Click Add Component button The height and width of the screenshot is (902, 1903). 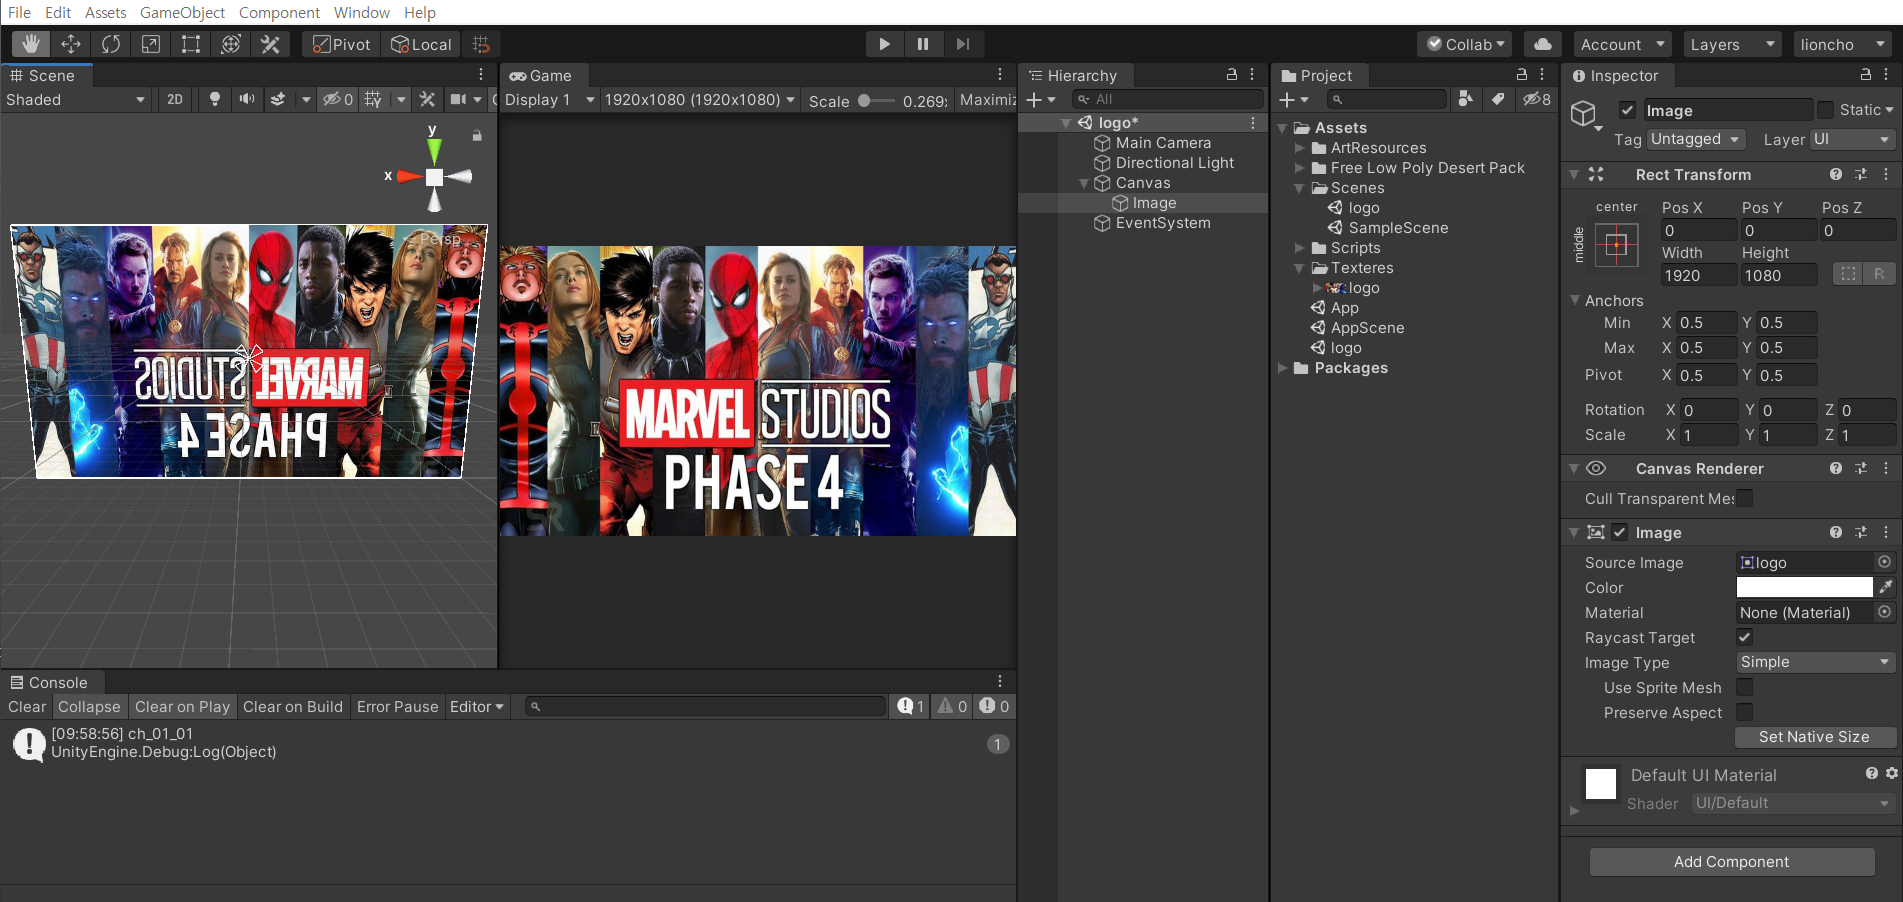point(1731,862)
